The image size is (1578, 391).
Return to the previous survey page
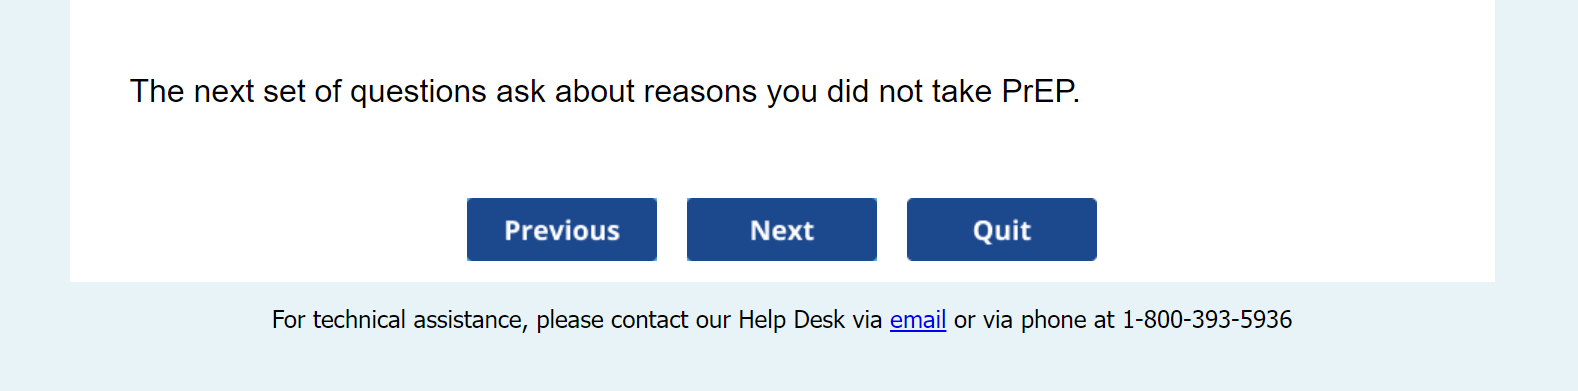coord(561,230)
